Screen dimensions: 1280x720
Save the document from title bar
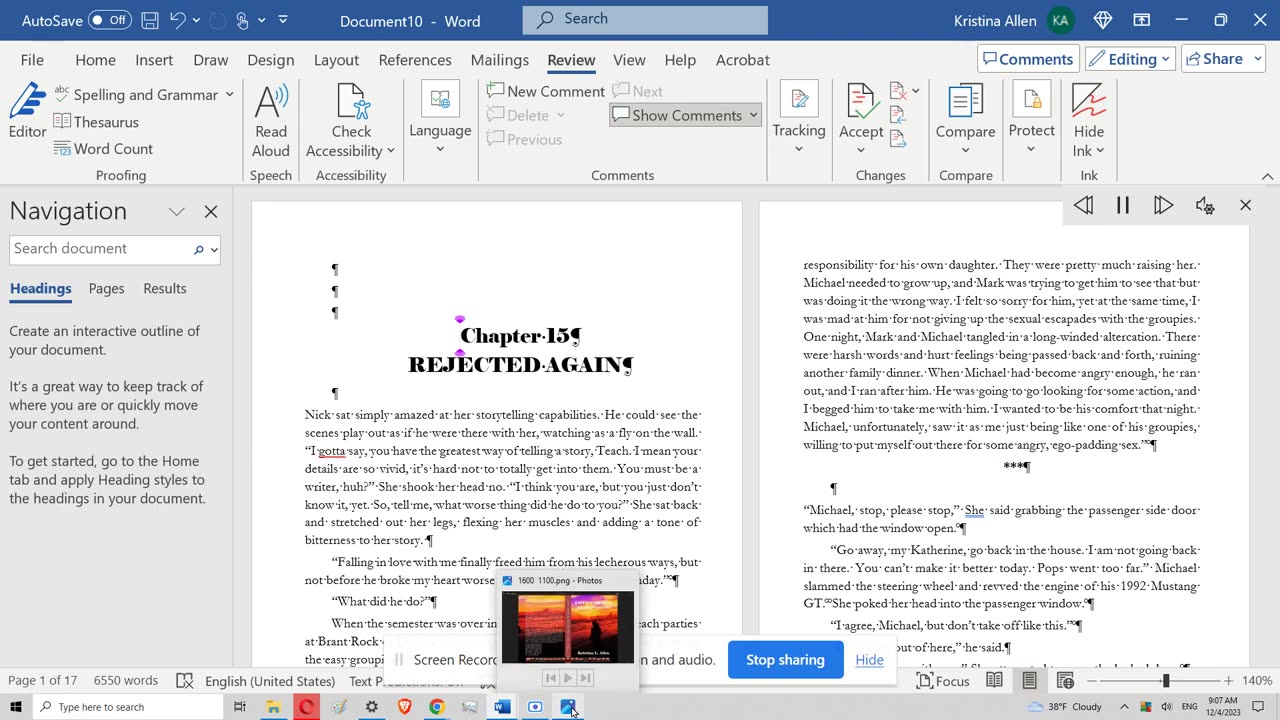tap(149, 20)
